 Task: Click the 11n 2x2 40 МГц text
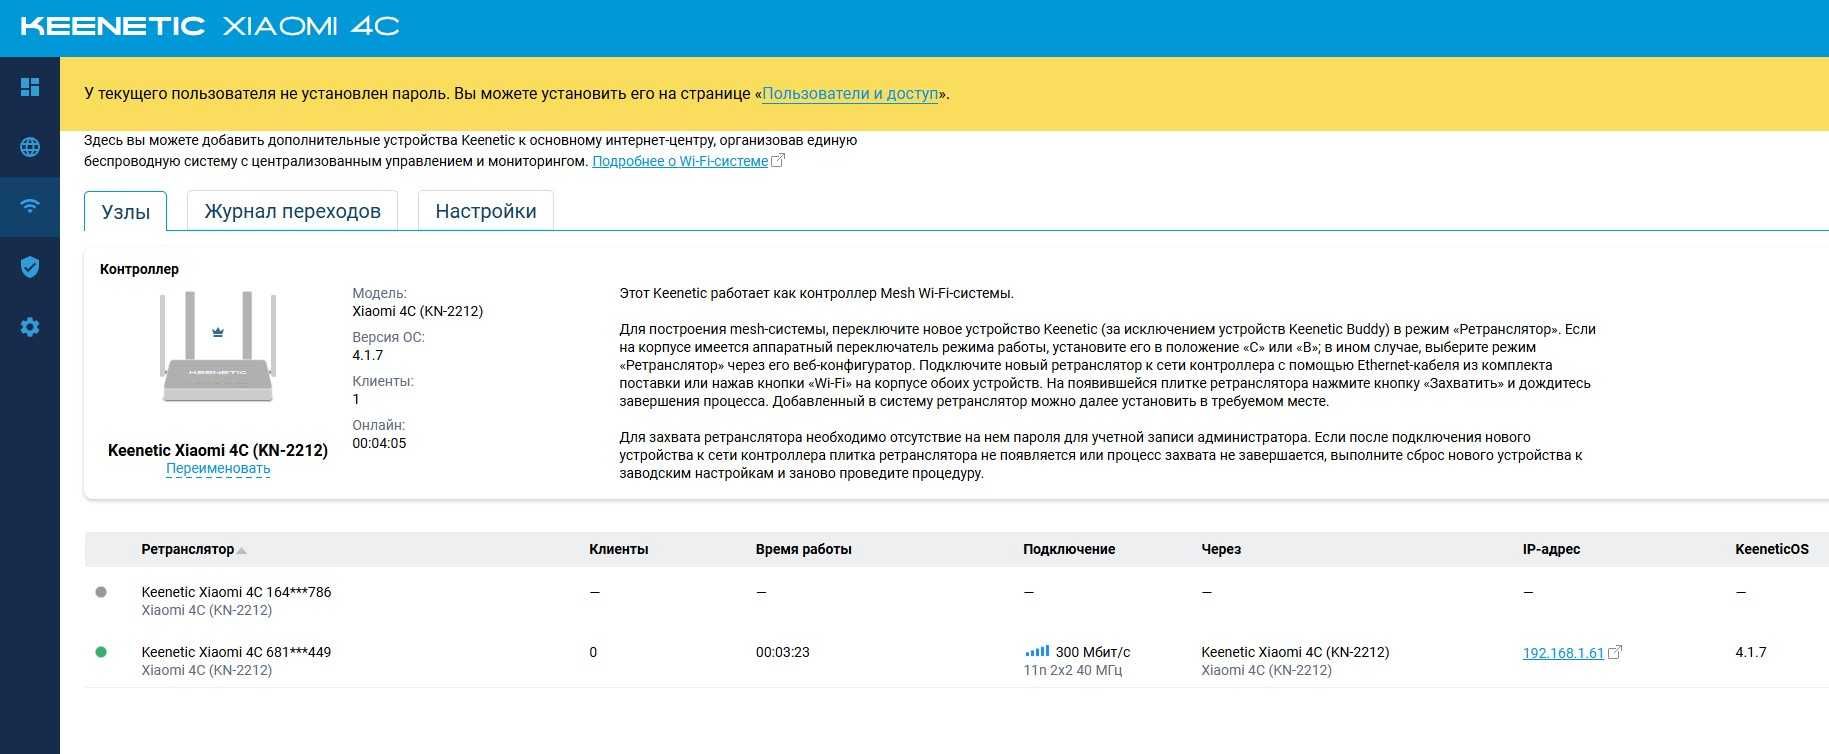click(1073, 670)
